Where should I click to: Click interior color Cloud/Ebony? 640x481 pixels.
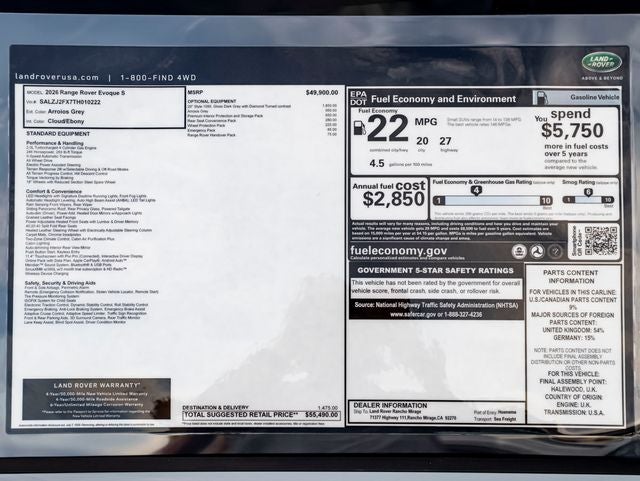click(66, 121)
